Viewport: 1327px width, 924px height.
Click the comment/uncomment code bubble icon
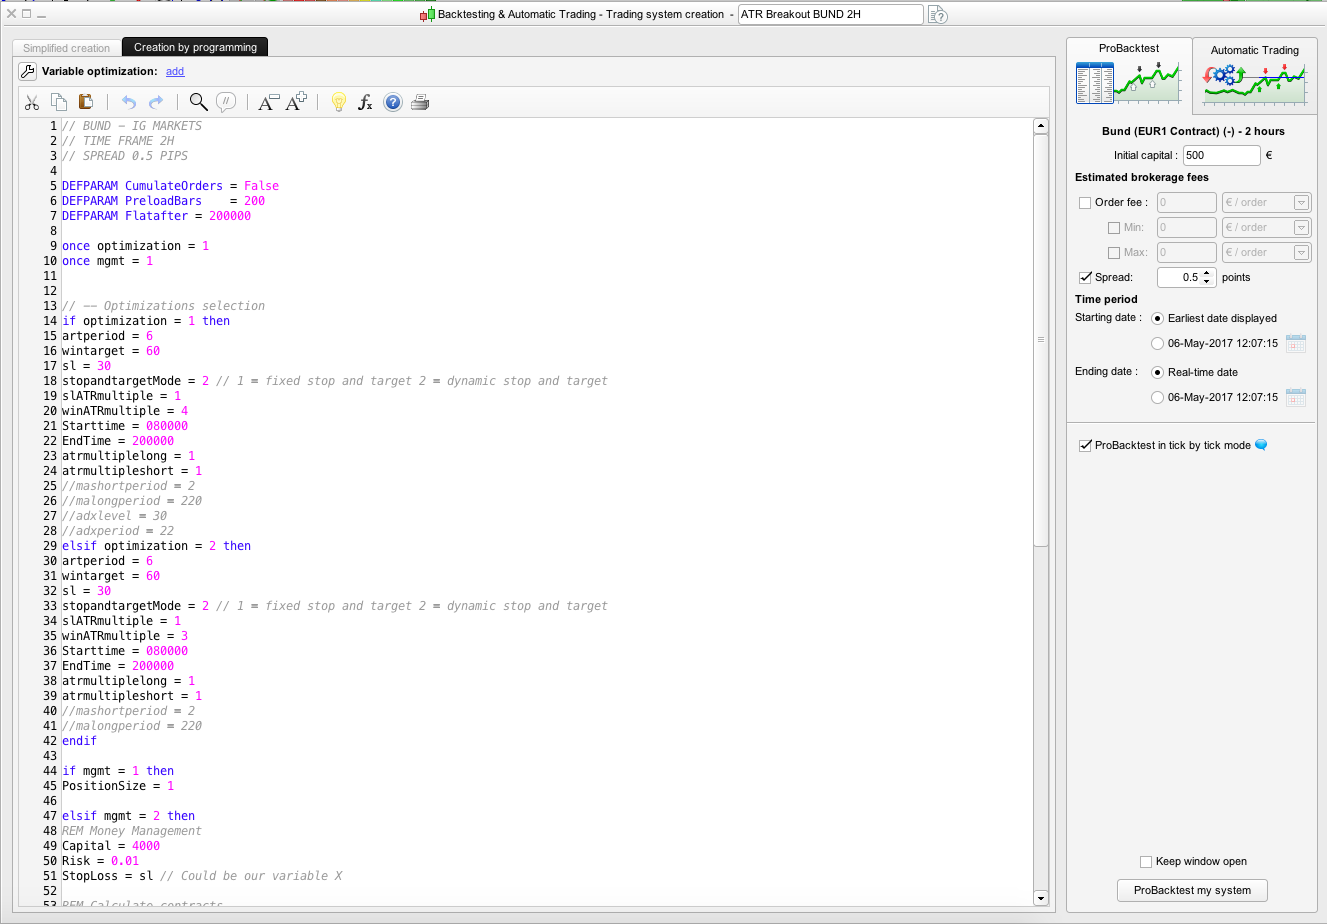click(227, 102)
